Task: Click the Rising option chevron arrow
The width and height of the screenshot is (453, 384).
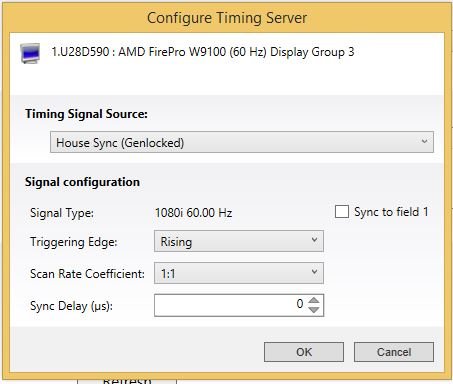Action: (314, 240)
